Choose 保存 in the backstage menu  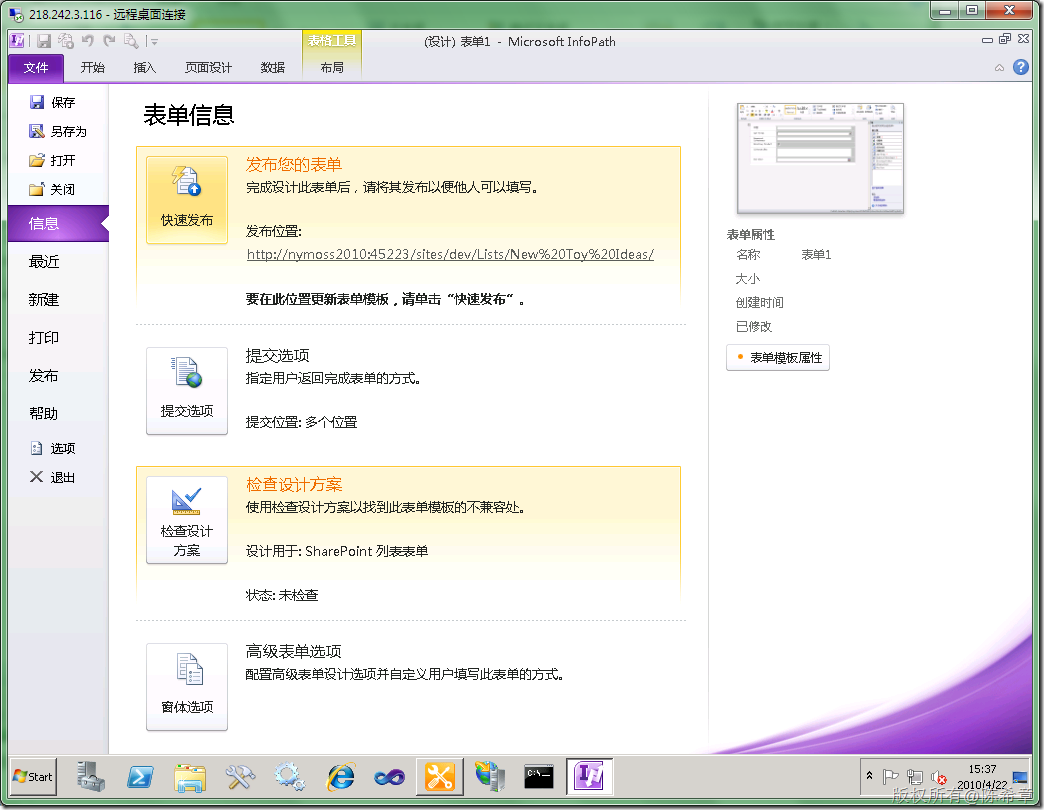(x=53, y=102)
